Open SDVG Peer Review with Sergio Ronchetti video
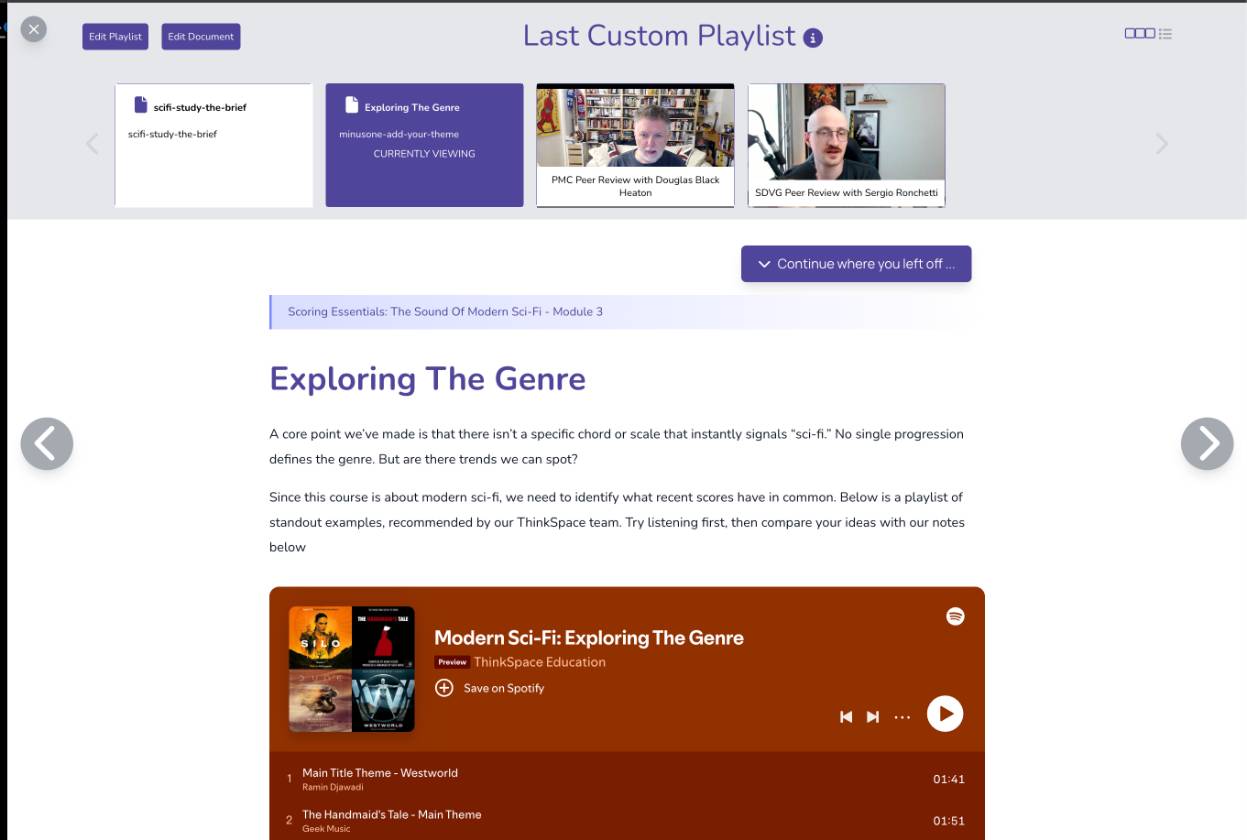The width and height of the screenshot is (1247, 840). [846, 145]
